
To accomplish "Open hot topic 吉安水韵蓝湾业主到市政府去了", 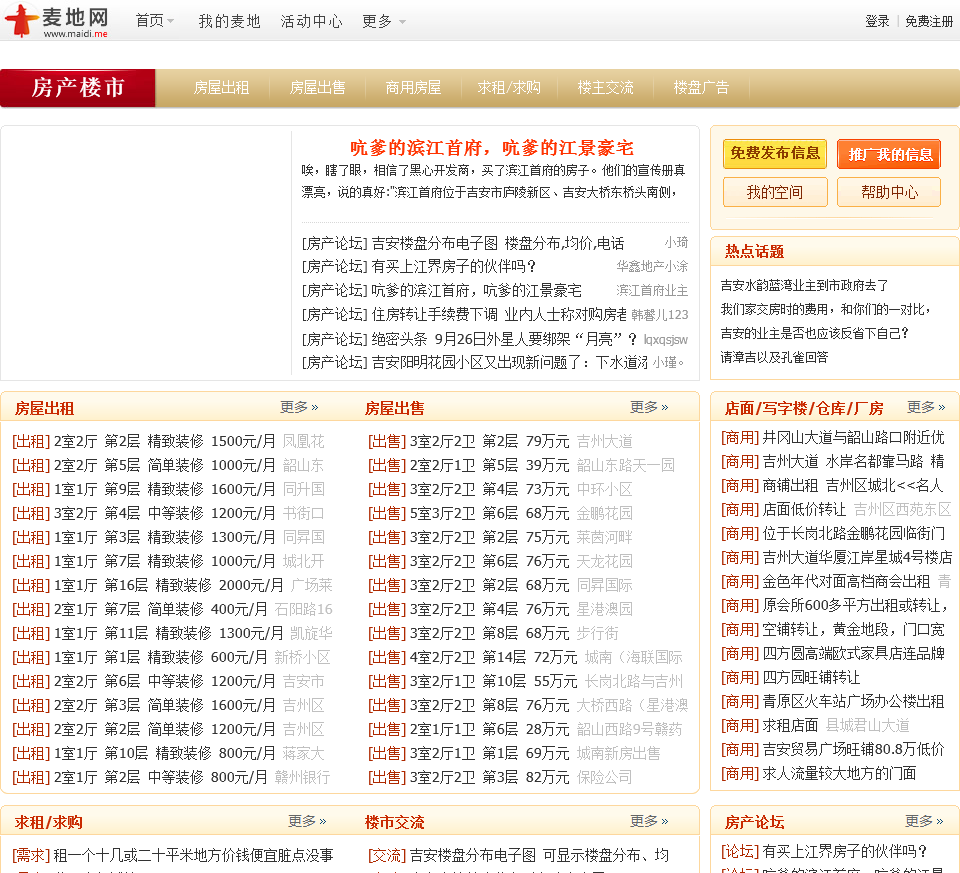I will tap(804, 285).
